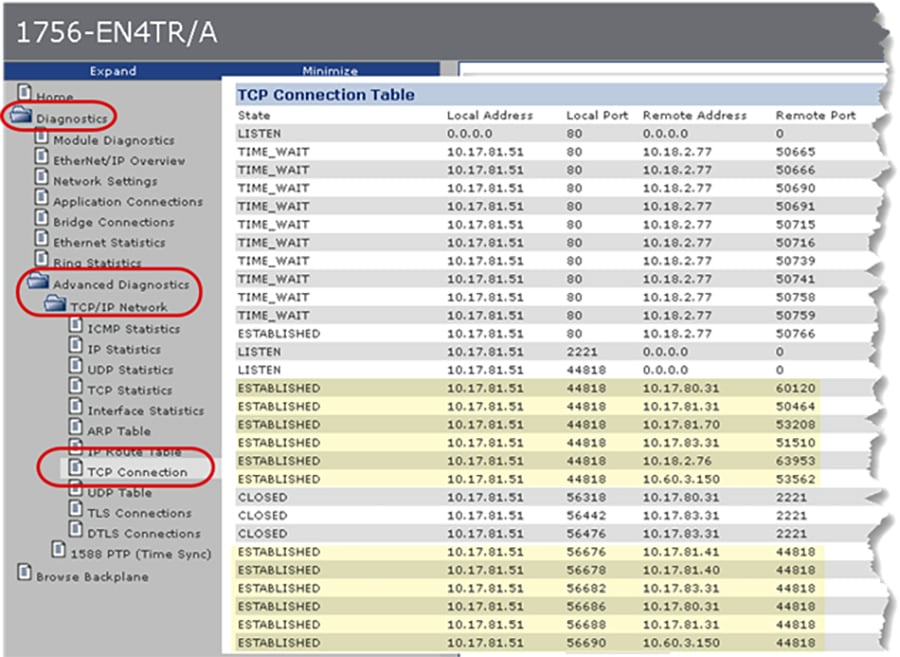Select the TCP Connection link
900x657 pixels.
click(137, 472)
